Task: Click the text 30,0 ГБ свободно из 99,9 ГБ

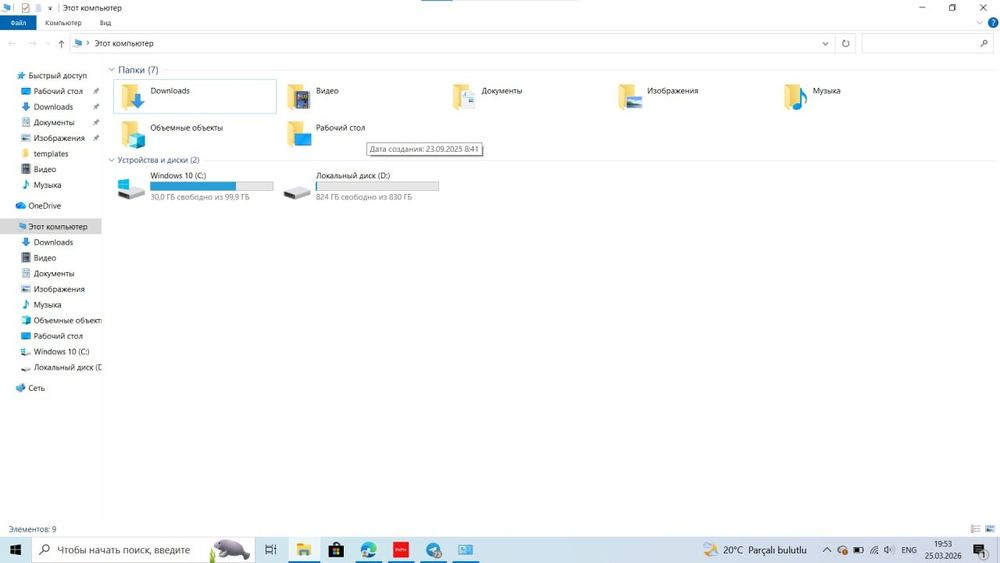Action: pyautogui.click(x=200, y=197)
